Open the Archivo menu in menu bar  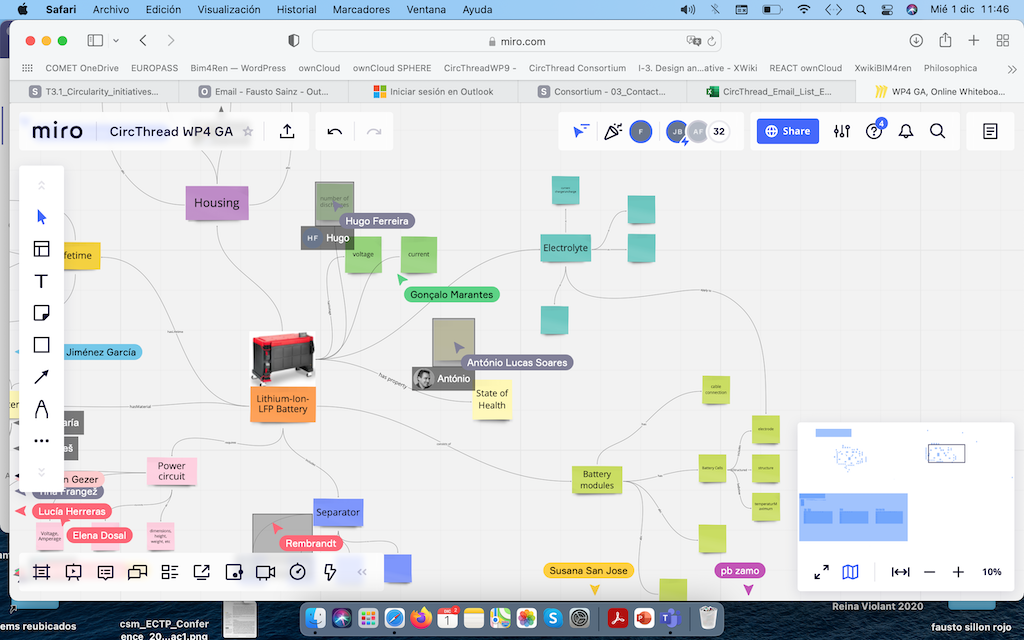click(111, 10)
